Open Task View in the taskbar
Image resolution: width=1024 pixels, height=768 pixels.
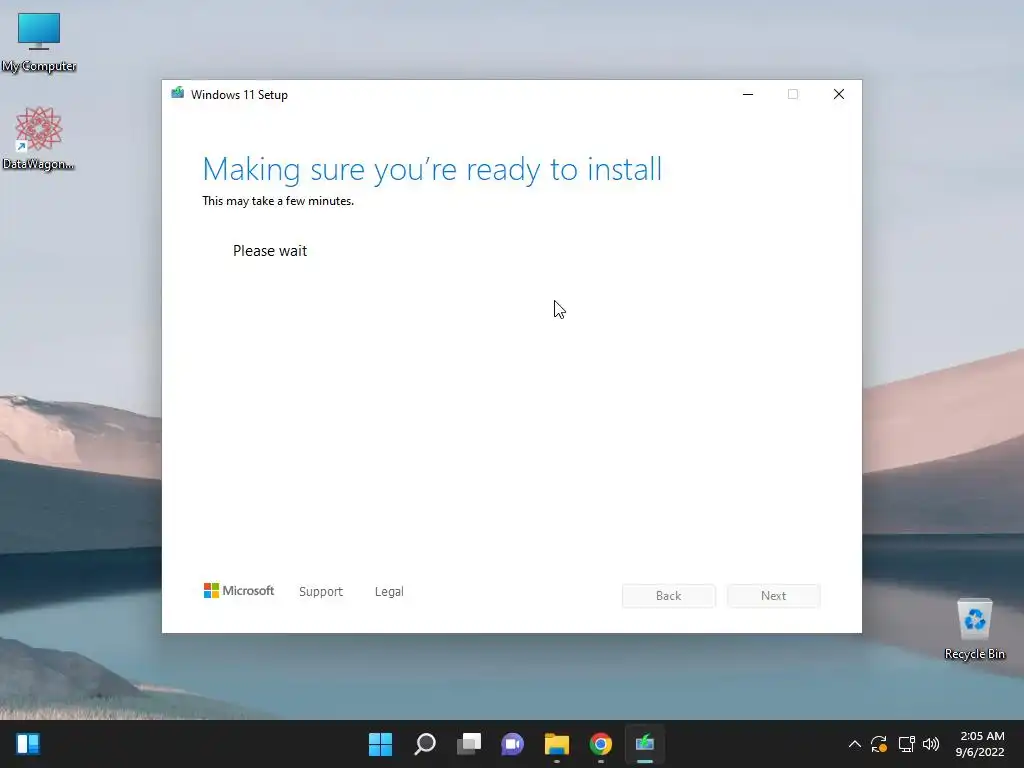click(x=469, y=744)
